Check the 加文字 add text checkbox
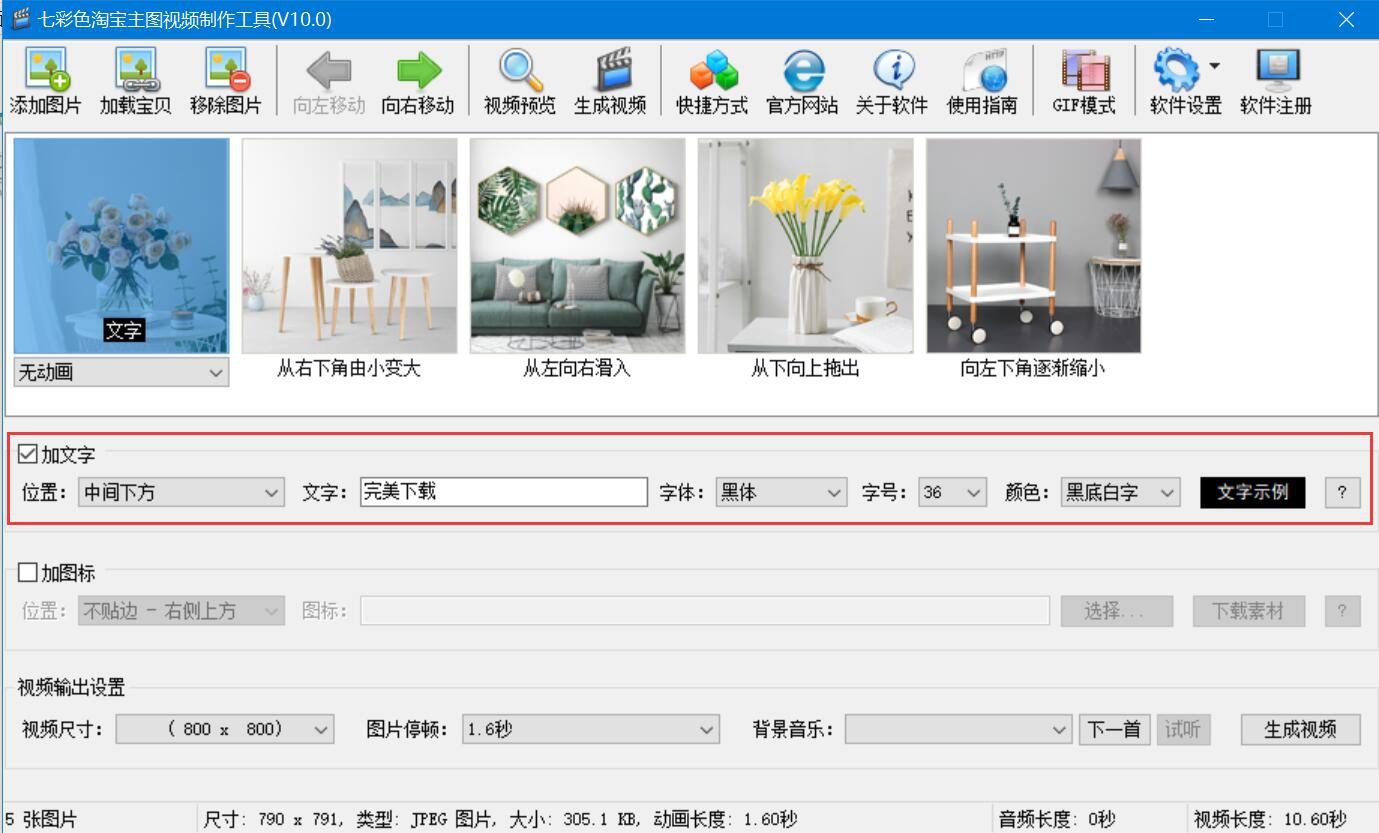The width and height of the screenshot is (1379, 833). click(28, 455)
